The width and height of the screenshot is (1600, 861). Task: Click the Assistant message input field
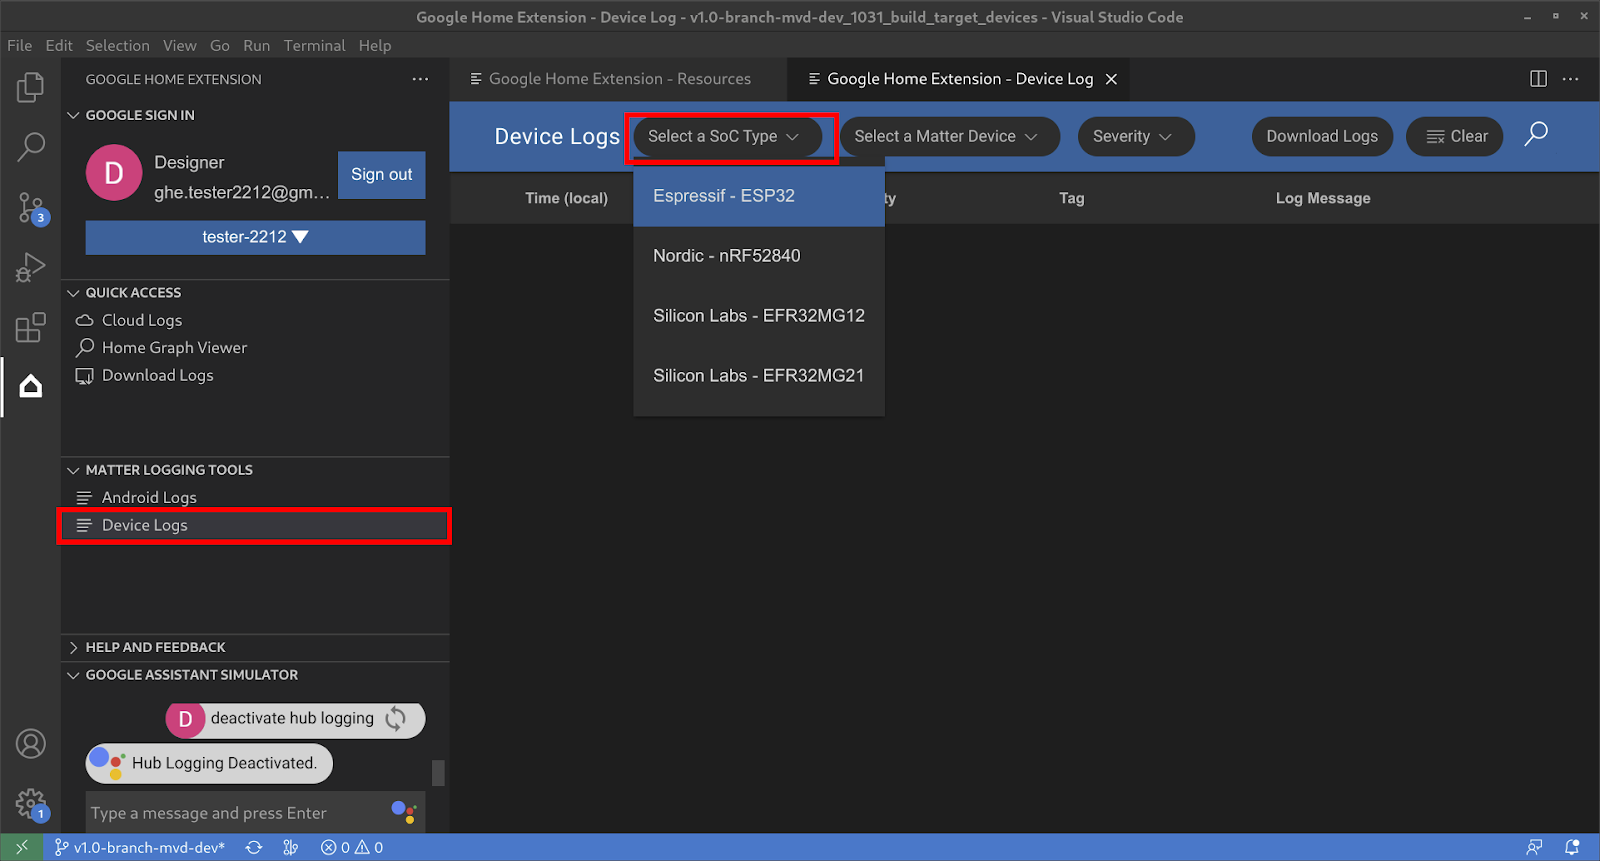(235, 813)
